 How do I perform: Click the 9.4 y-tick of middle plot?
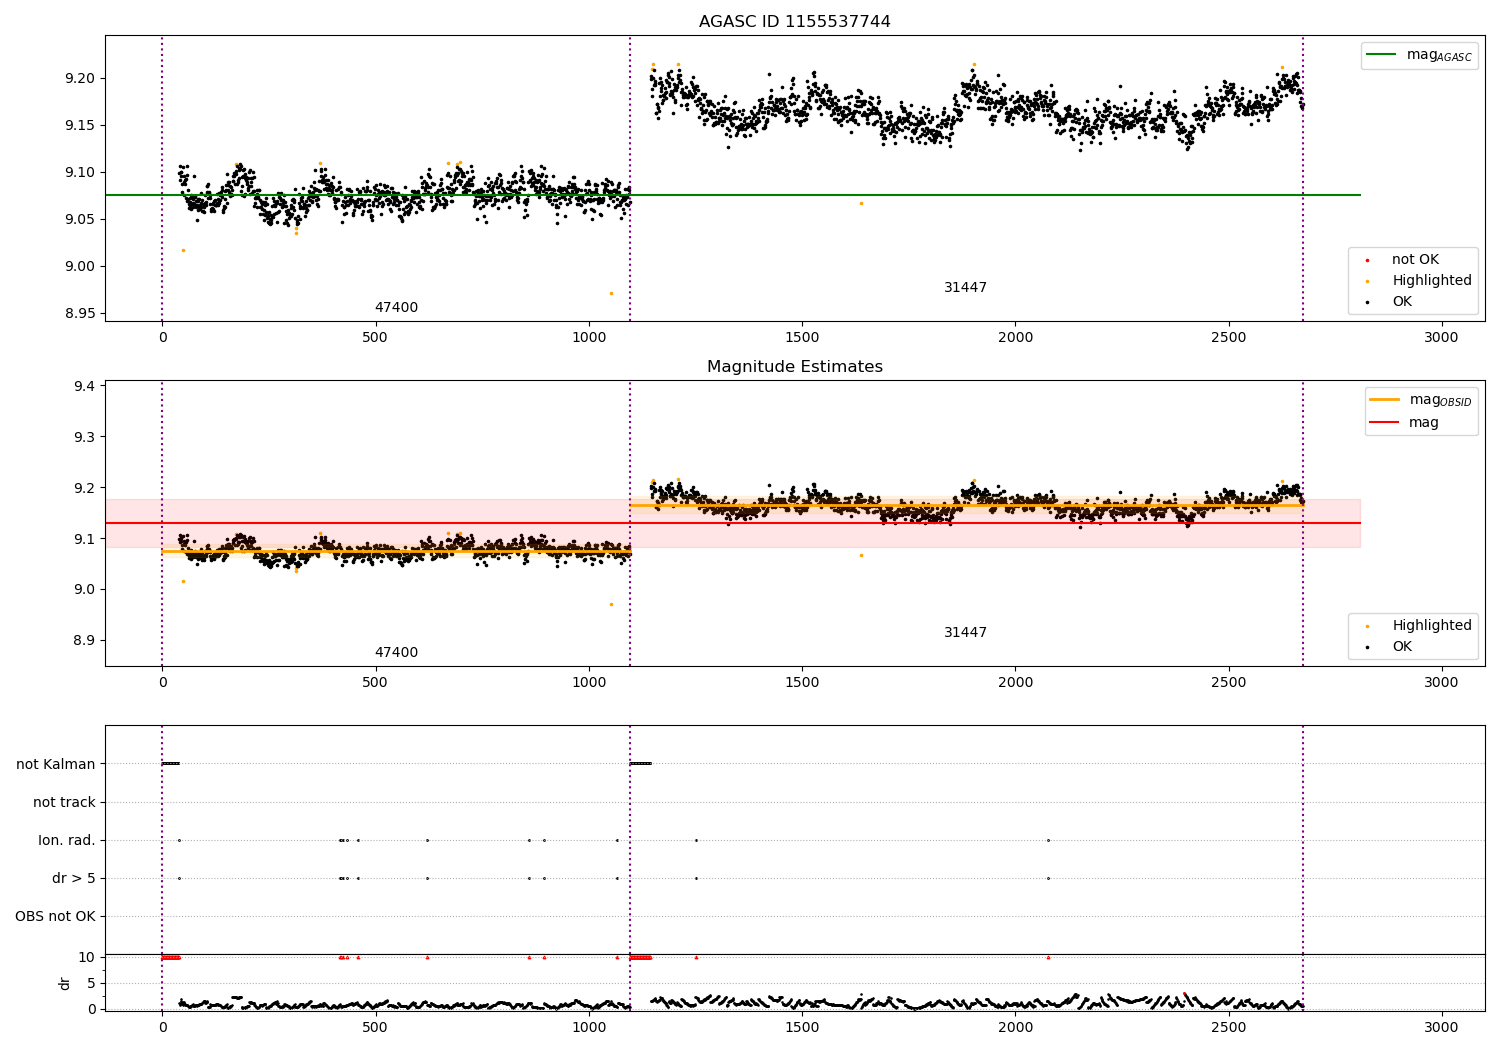[x=84, y=386]
